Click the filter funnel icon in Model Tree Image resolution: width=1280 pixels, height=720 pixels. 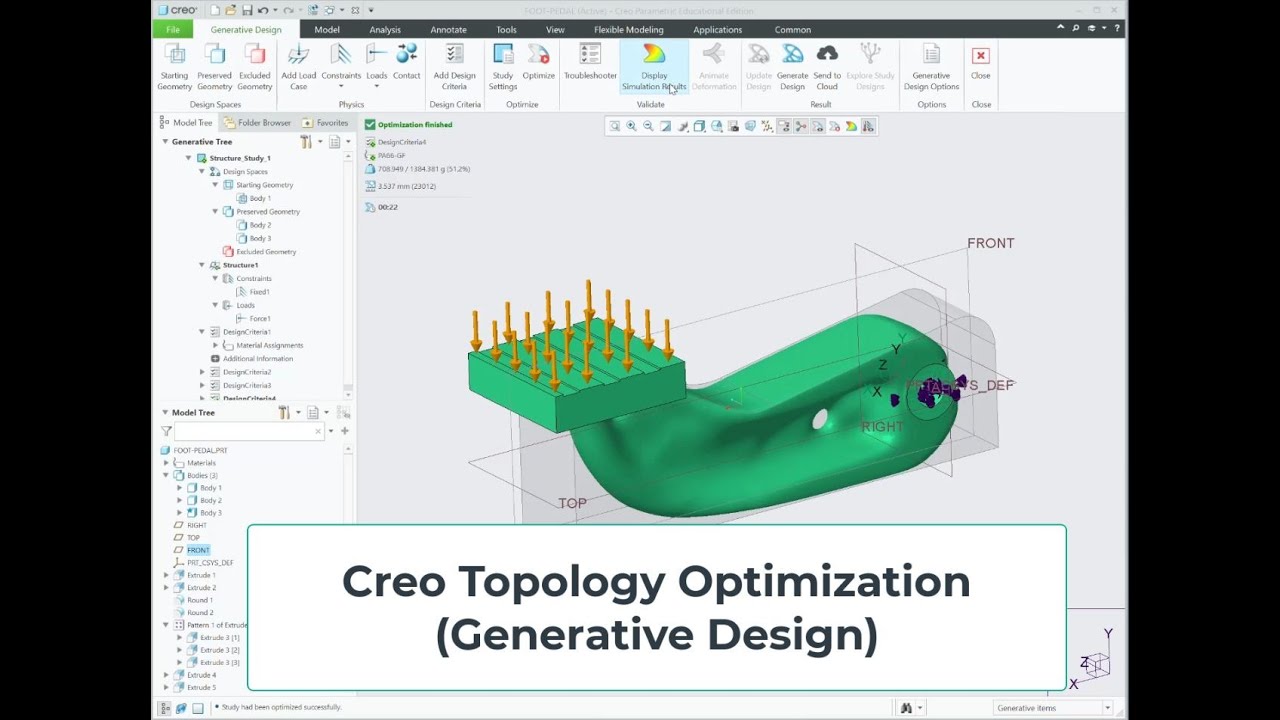[x=166, y=431]
